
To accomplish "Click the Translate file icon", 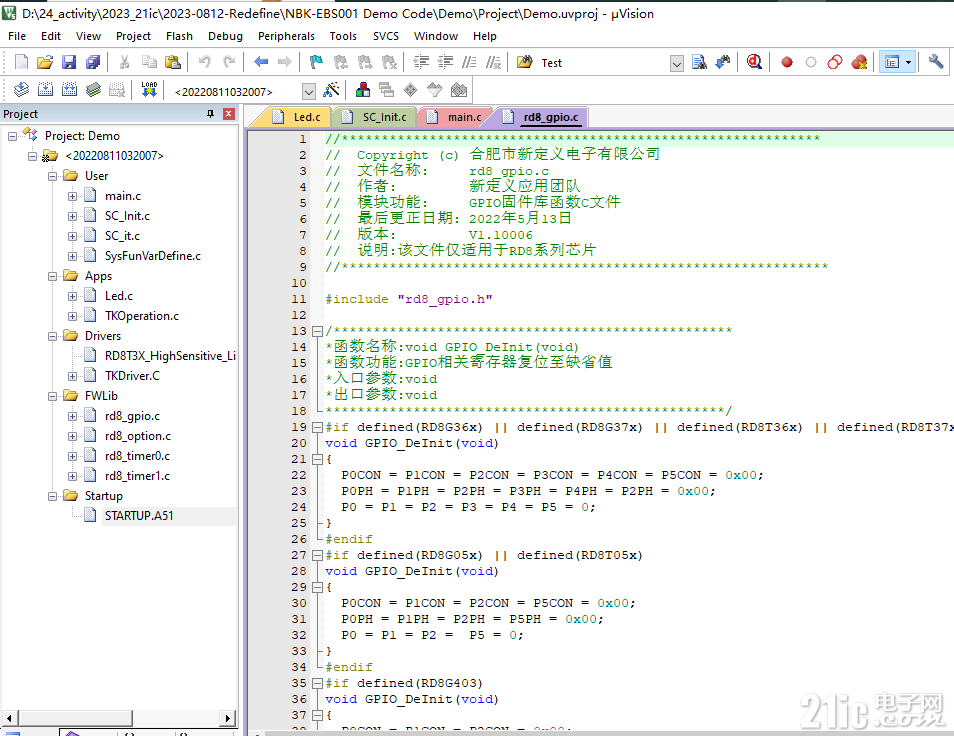I will point(21,90).
